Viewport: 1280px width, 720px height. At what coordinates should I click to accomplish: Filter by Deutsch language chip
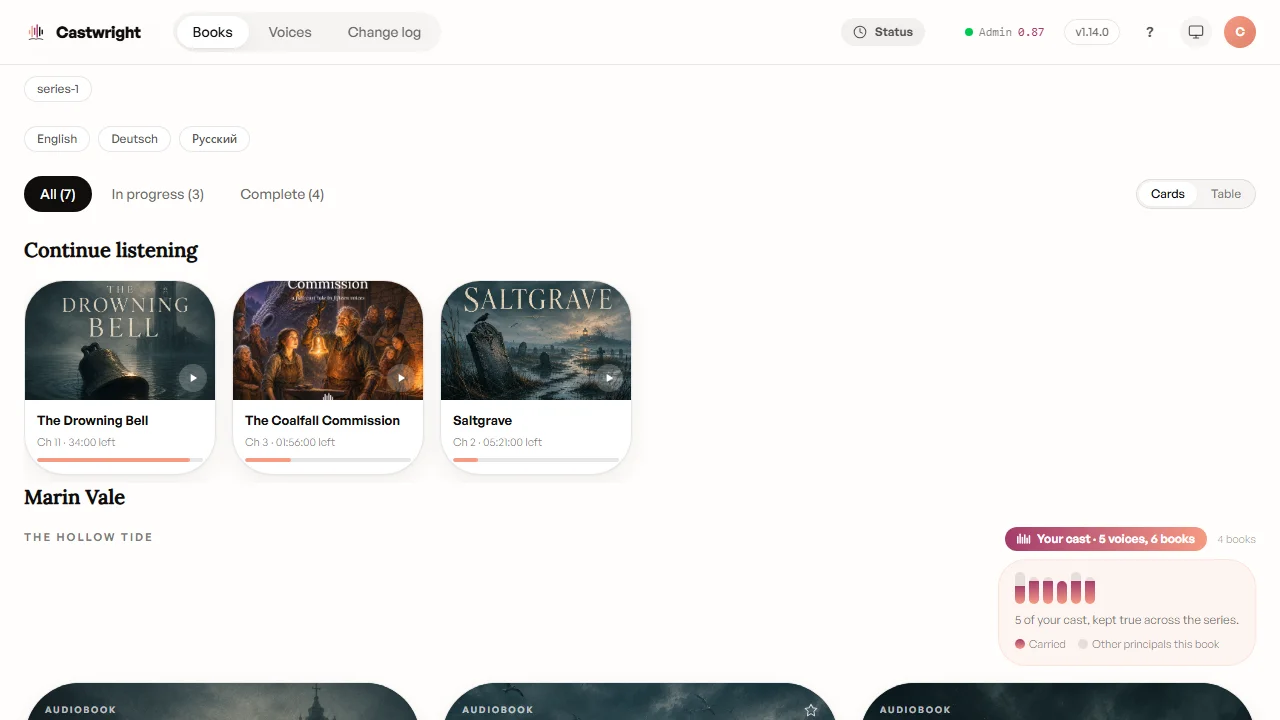coord(135,139)
